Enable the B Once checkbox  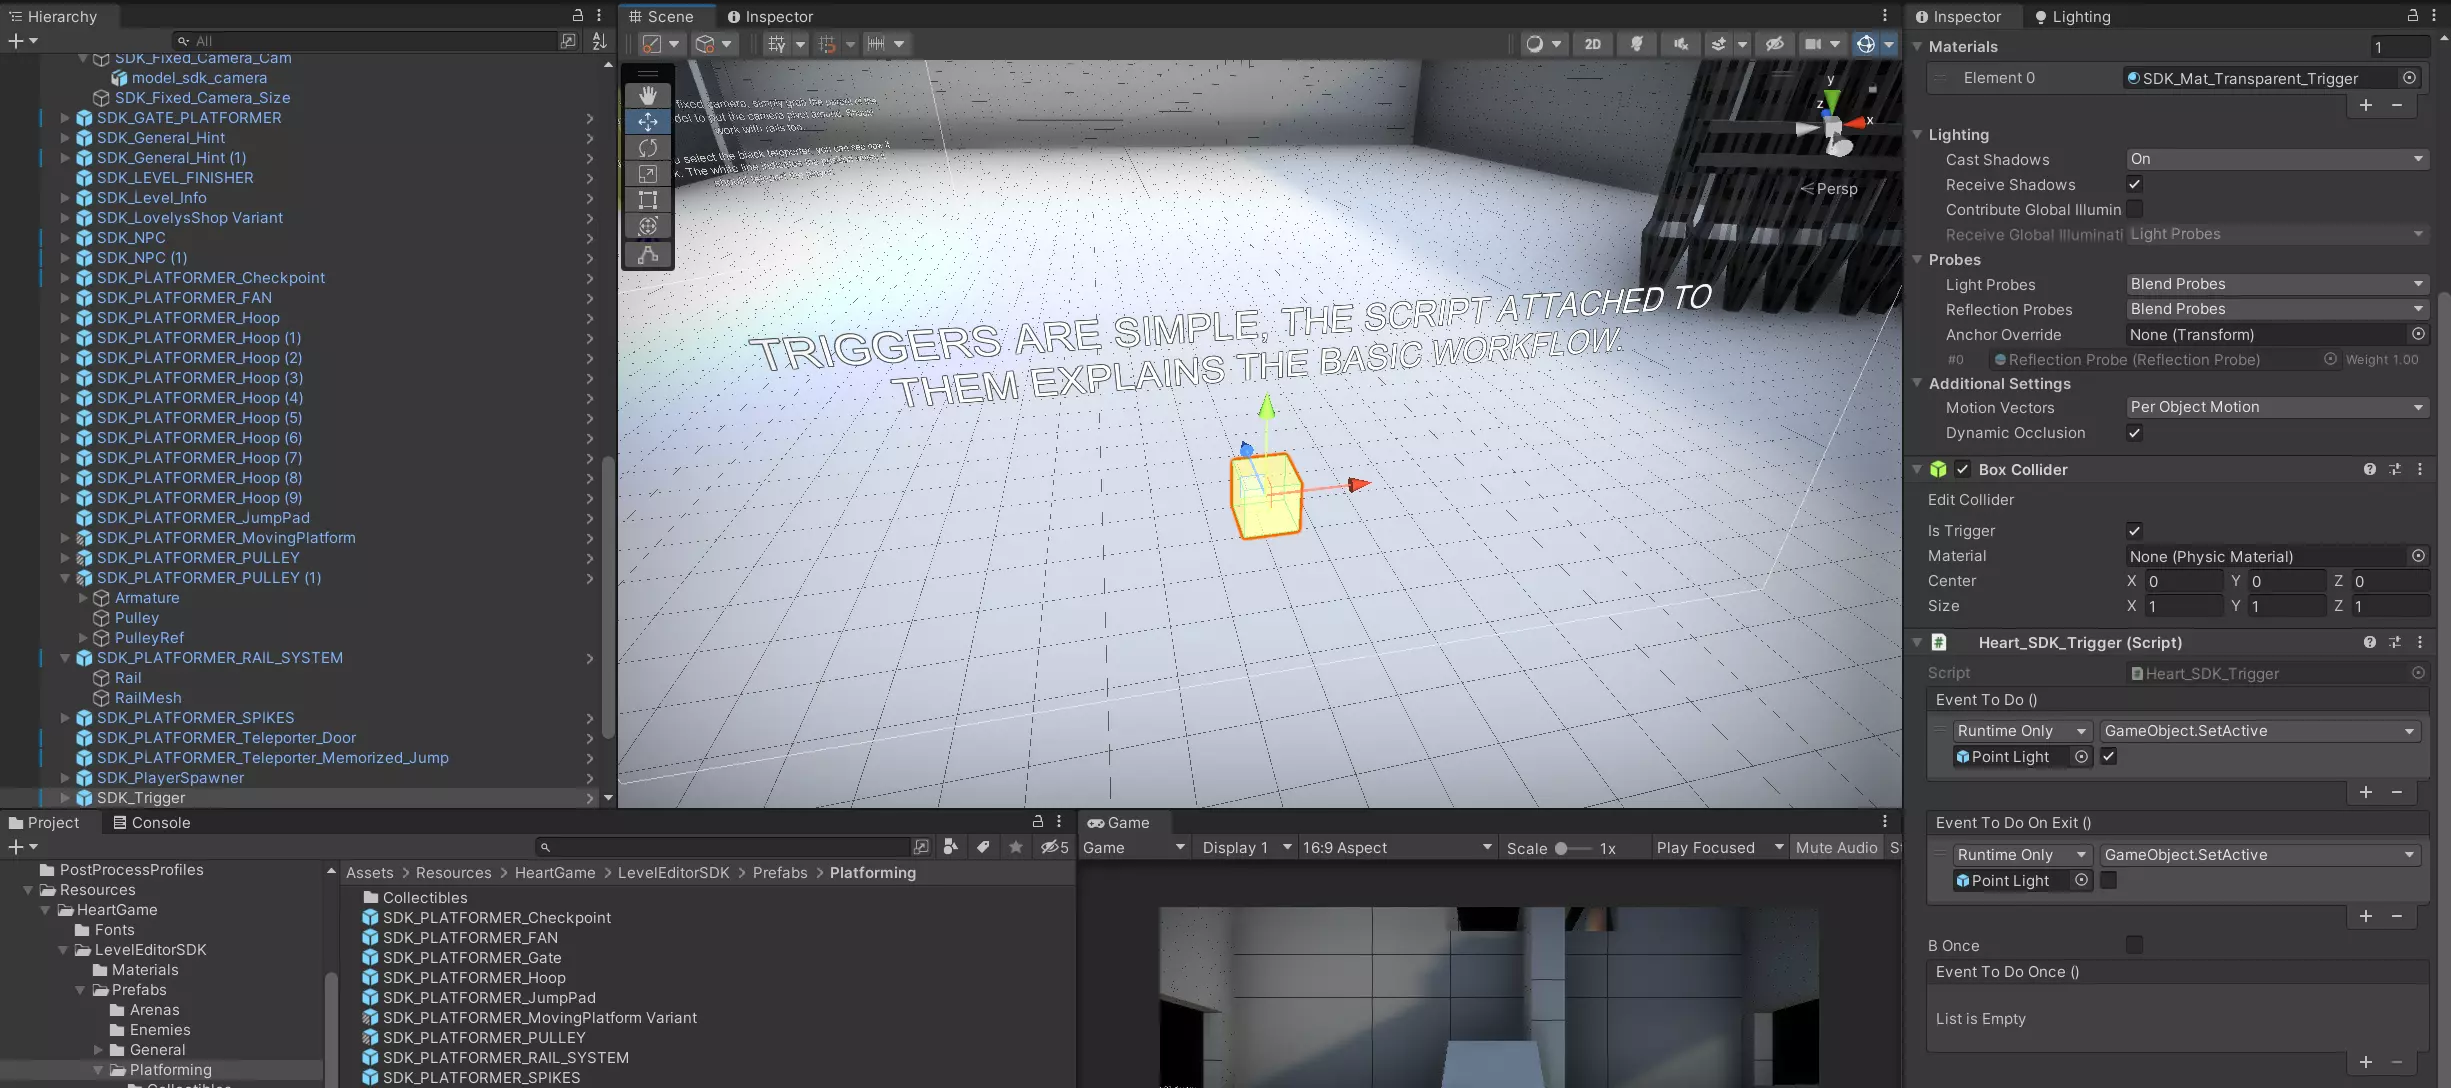2134,945
